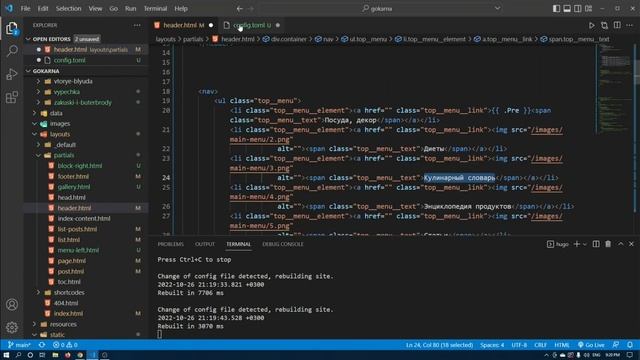Maximize the panel with the up chevron
This screenshot has height=360, width=640.
pos(620,244)
